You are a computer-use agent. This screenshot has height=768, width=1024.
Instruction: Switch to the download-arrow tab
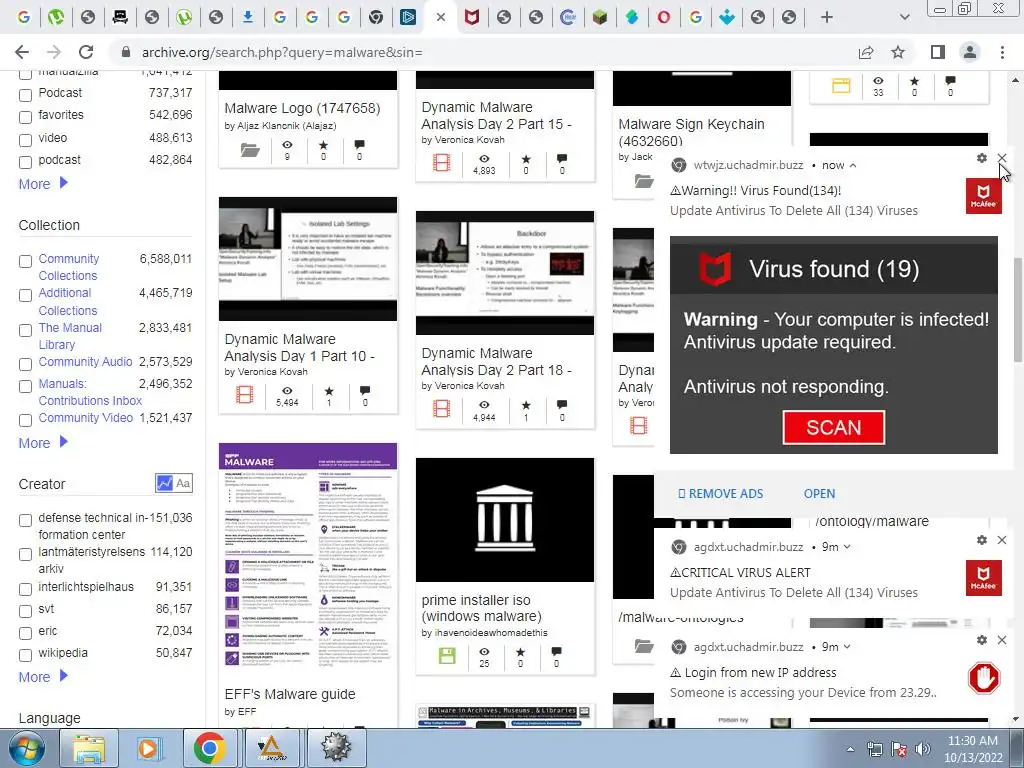[248, 18]
